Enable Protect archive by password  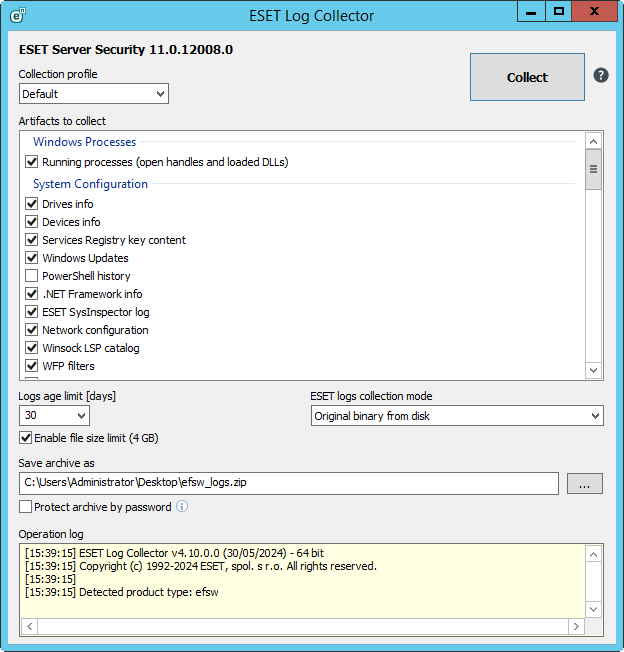tap(25, 507)
